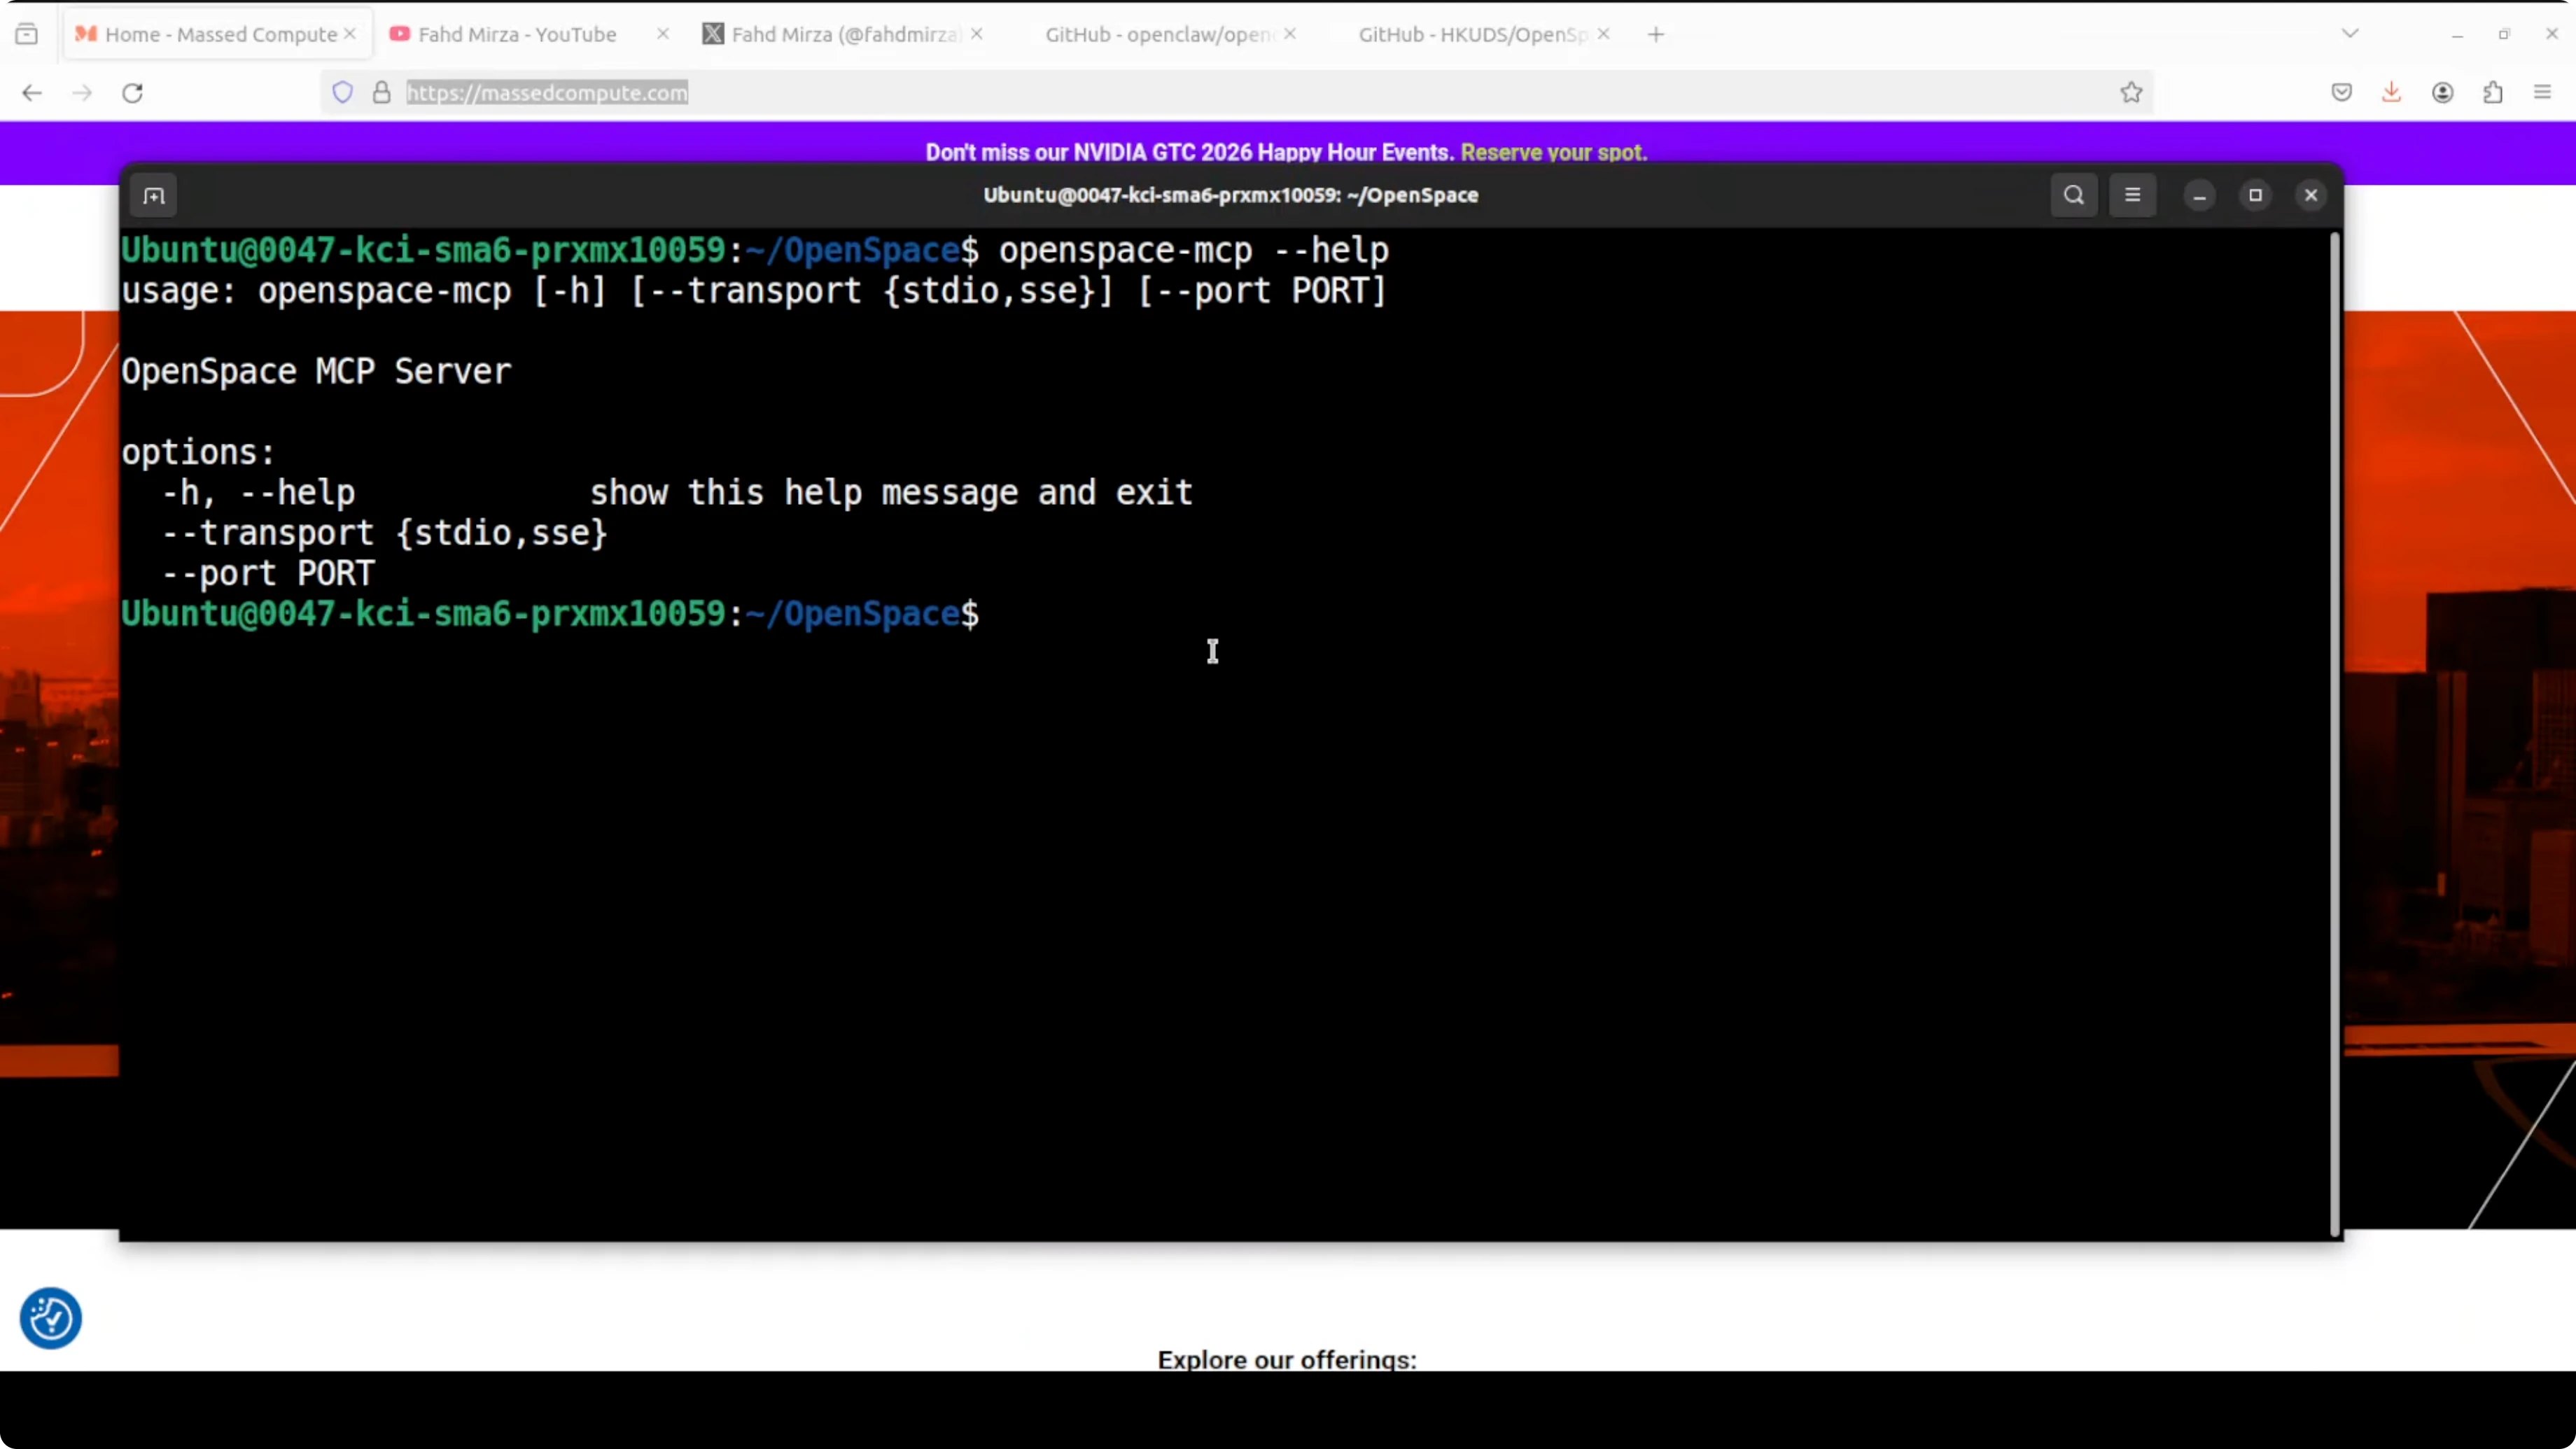
Task: Reload the current page
Action: point(132,93)
